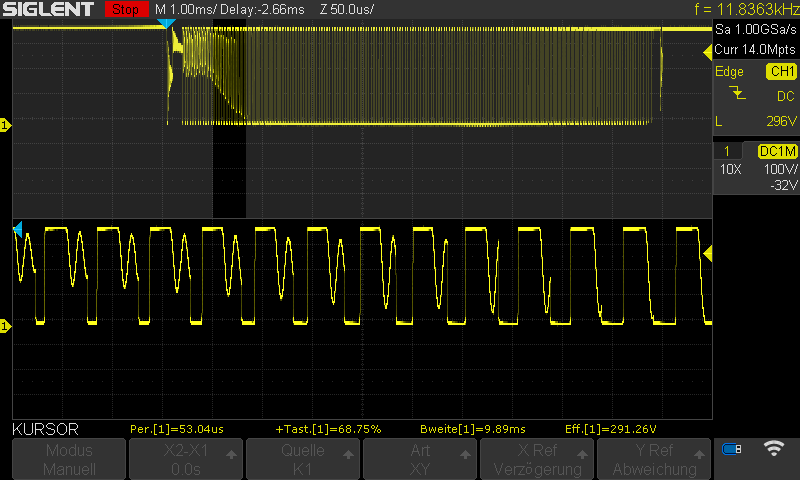
Task: Click the highlighted zoom region in main waveform
Action: pyautogui.click(x=229, y=118)
